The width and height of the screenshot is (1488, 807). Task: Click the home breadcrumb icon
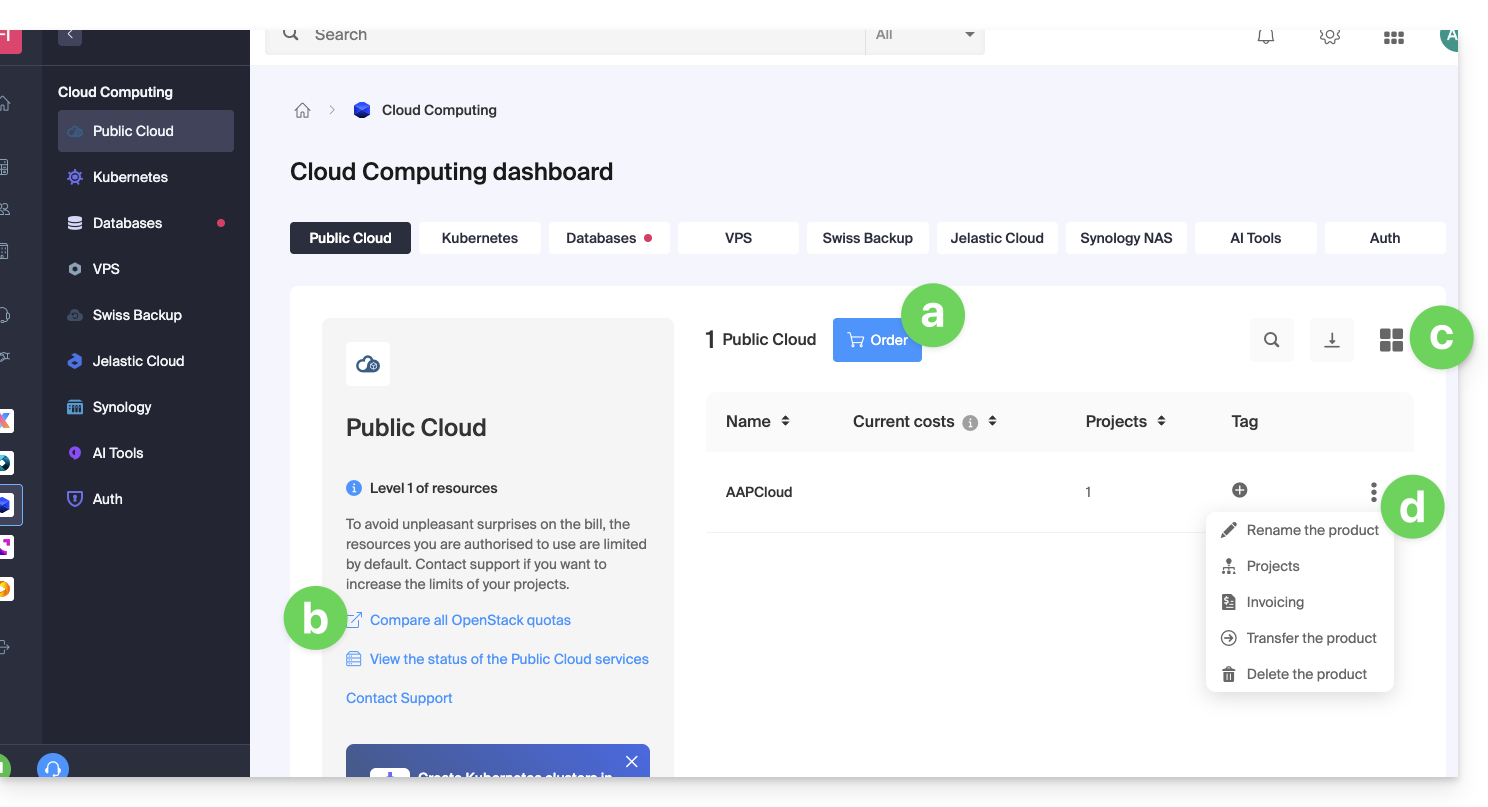click(x=302, y=110)
